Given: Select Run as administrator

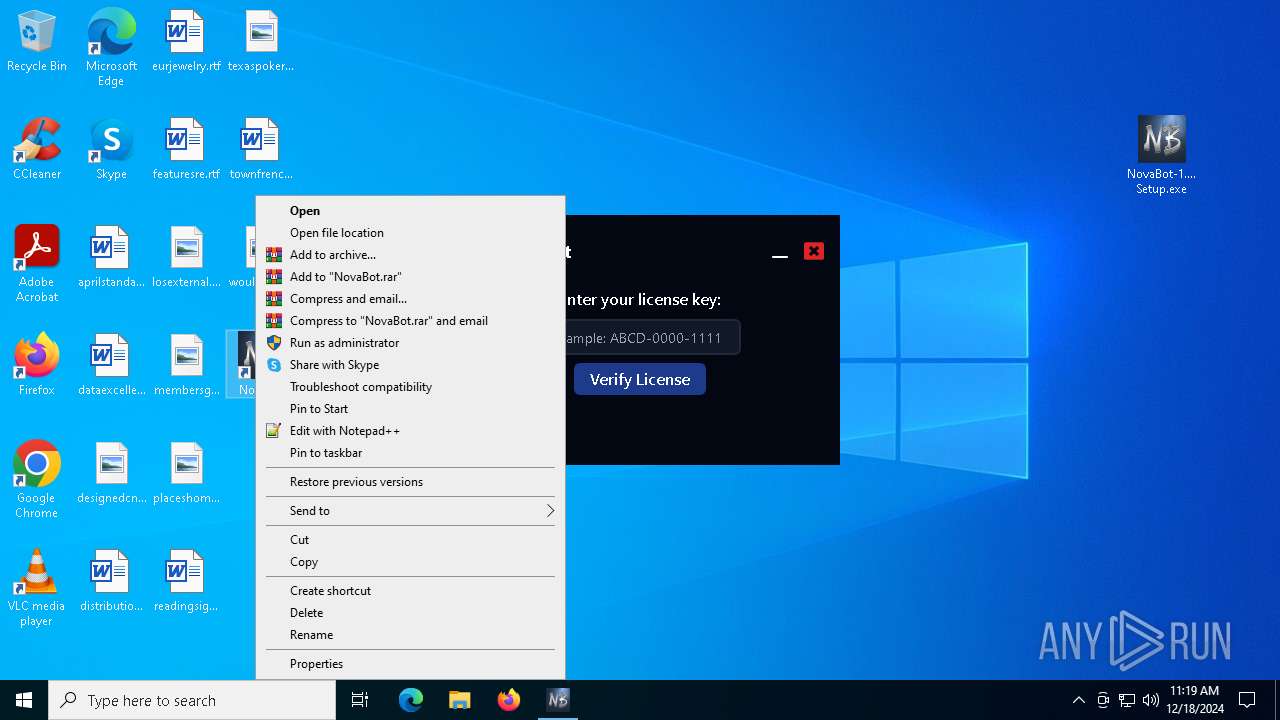Looking at the screenshot, I should pyautogui.click(x=410, y=343).
